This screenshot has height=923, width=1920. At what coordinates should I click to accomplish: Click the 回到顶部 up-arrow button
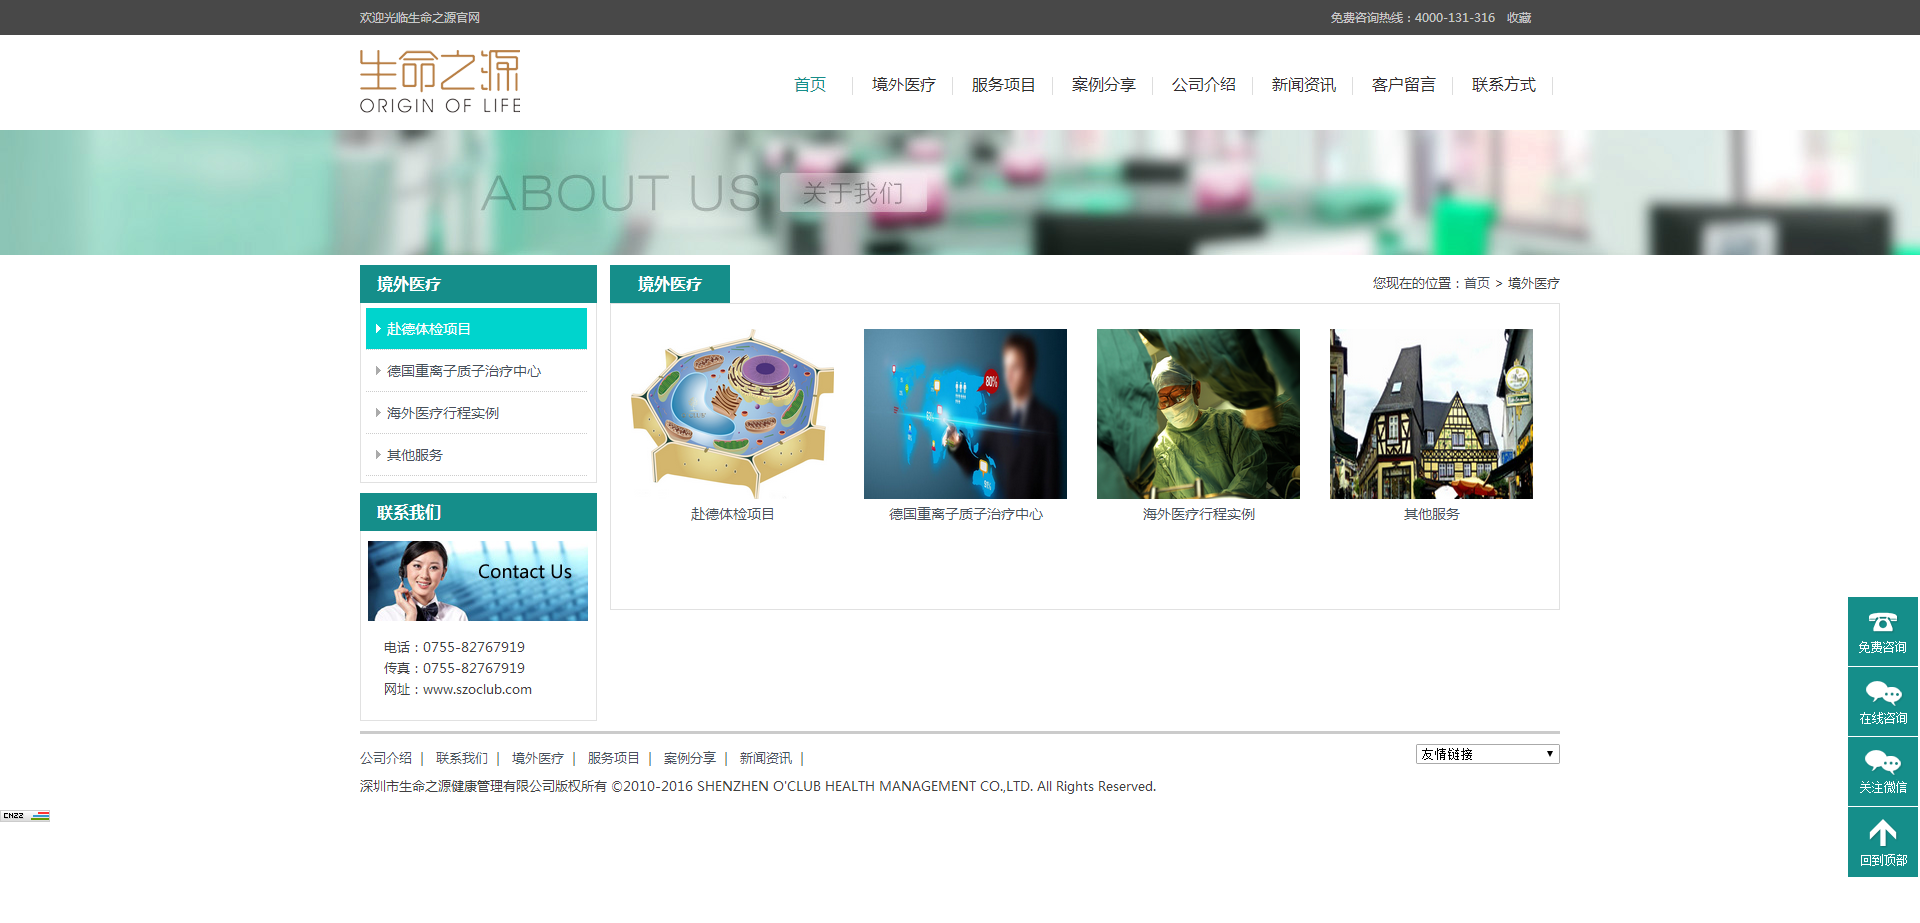pos(1883,843)
